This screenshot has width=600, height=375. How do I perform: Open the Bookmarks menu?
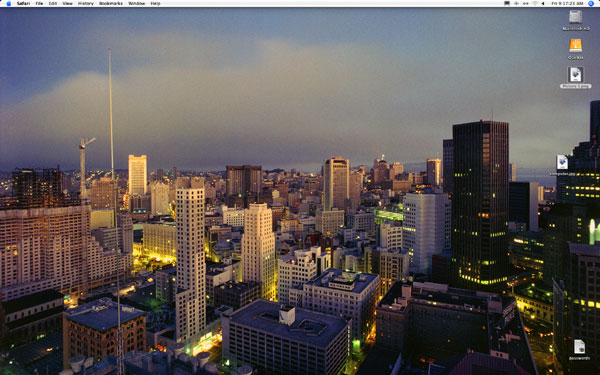[x=111, y=3]
